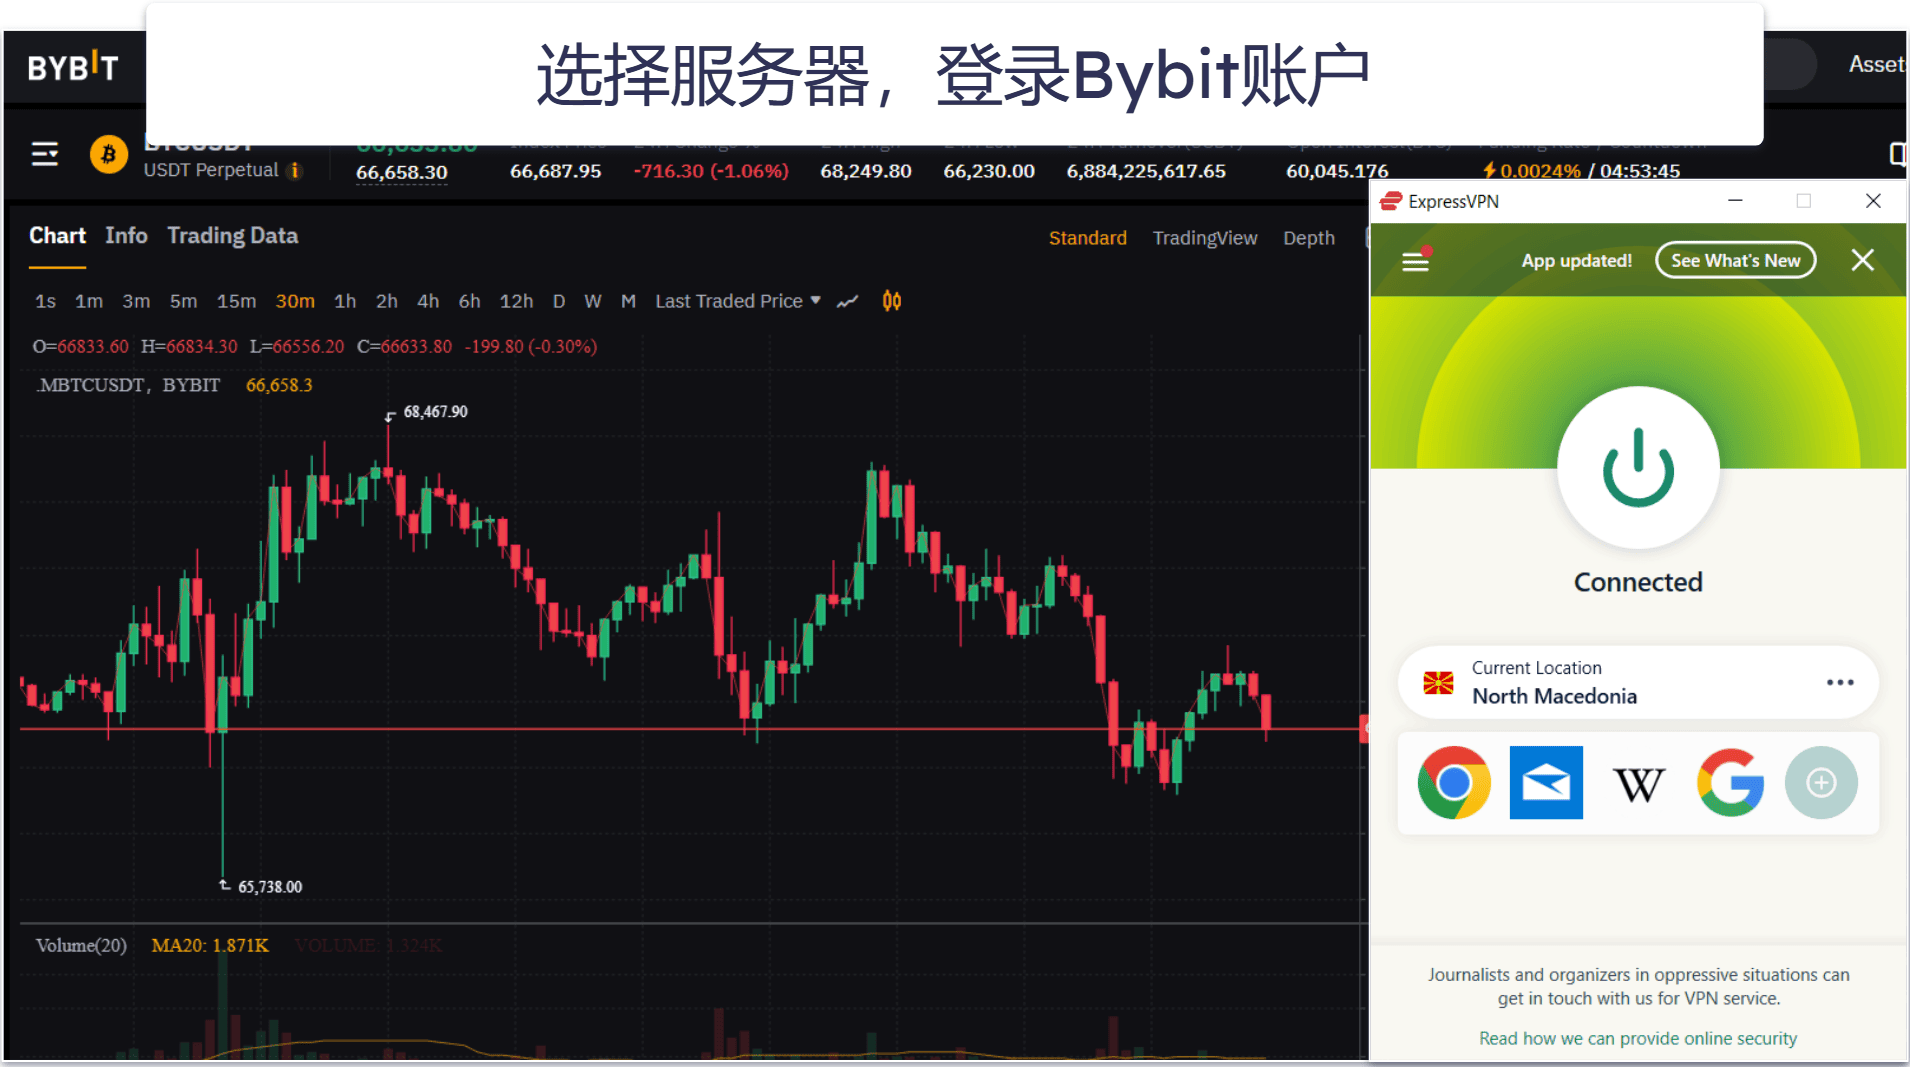Click the MA20 volume indicator label
The image size is (1910, 1067).
(x=209, y=946)
